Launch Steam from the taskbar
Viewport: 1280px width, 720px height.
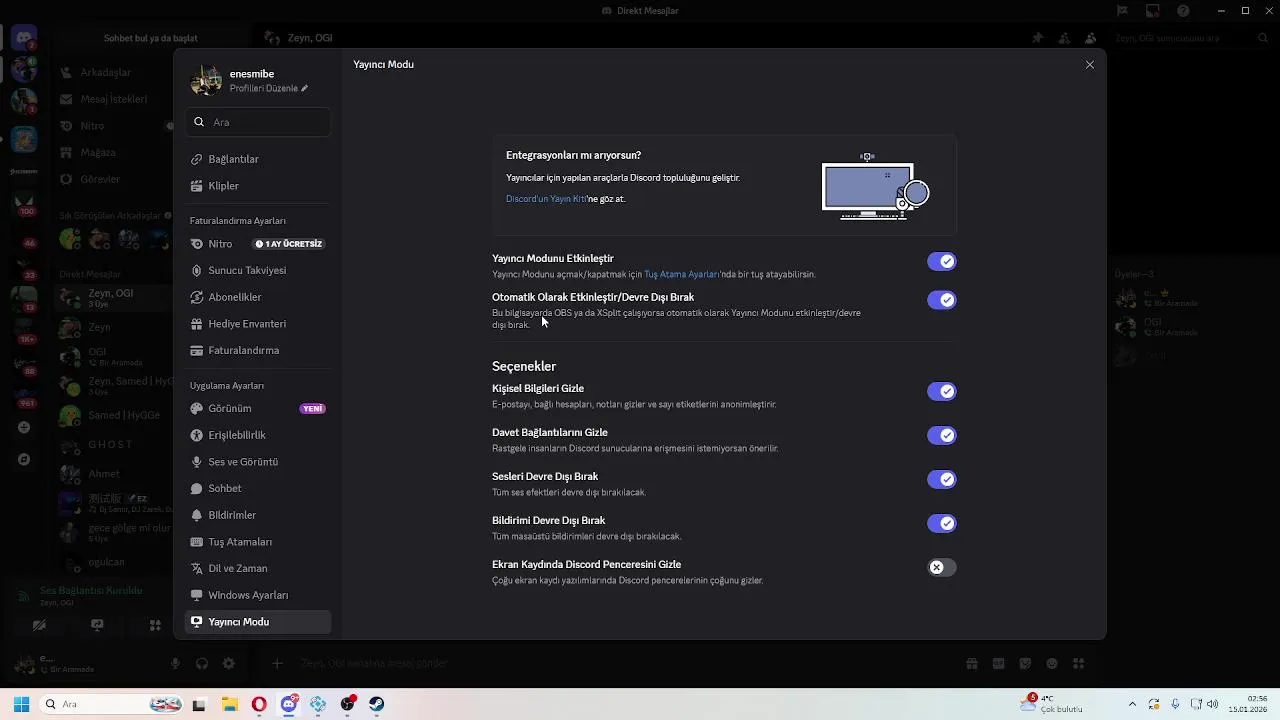tap(377, 704)
